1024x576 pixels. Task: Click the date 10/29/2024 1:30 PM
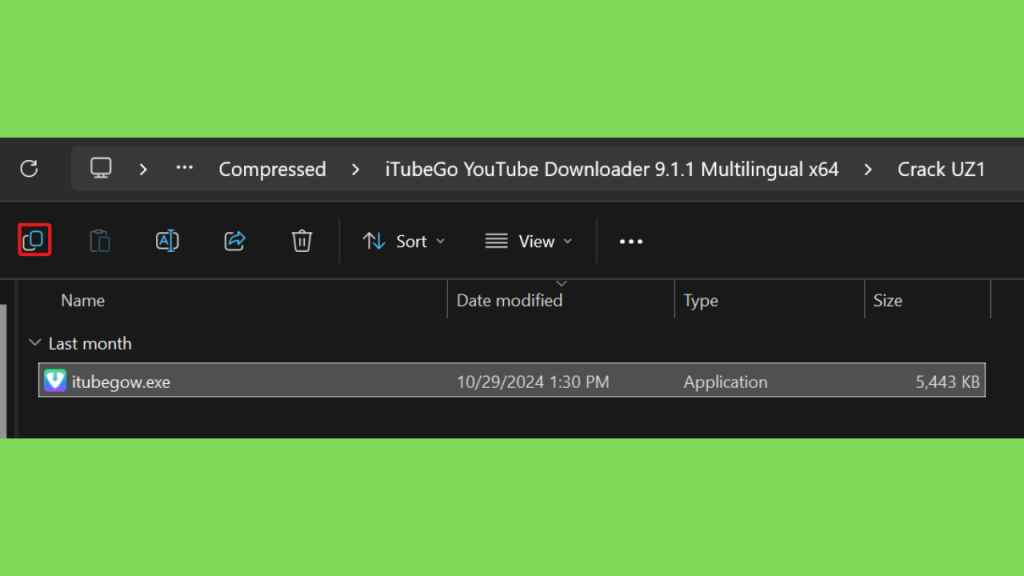click(533, 382)
